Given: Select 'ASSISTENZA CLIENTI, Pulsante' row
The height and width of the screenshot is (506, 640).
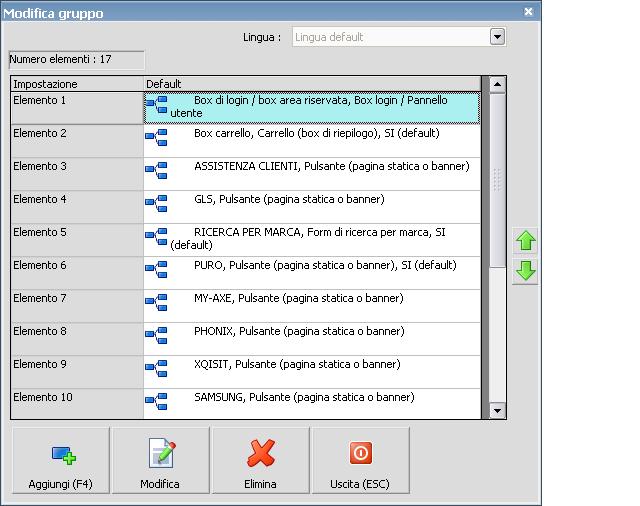Looking at the screenshot, I should [x=312, y=174].
